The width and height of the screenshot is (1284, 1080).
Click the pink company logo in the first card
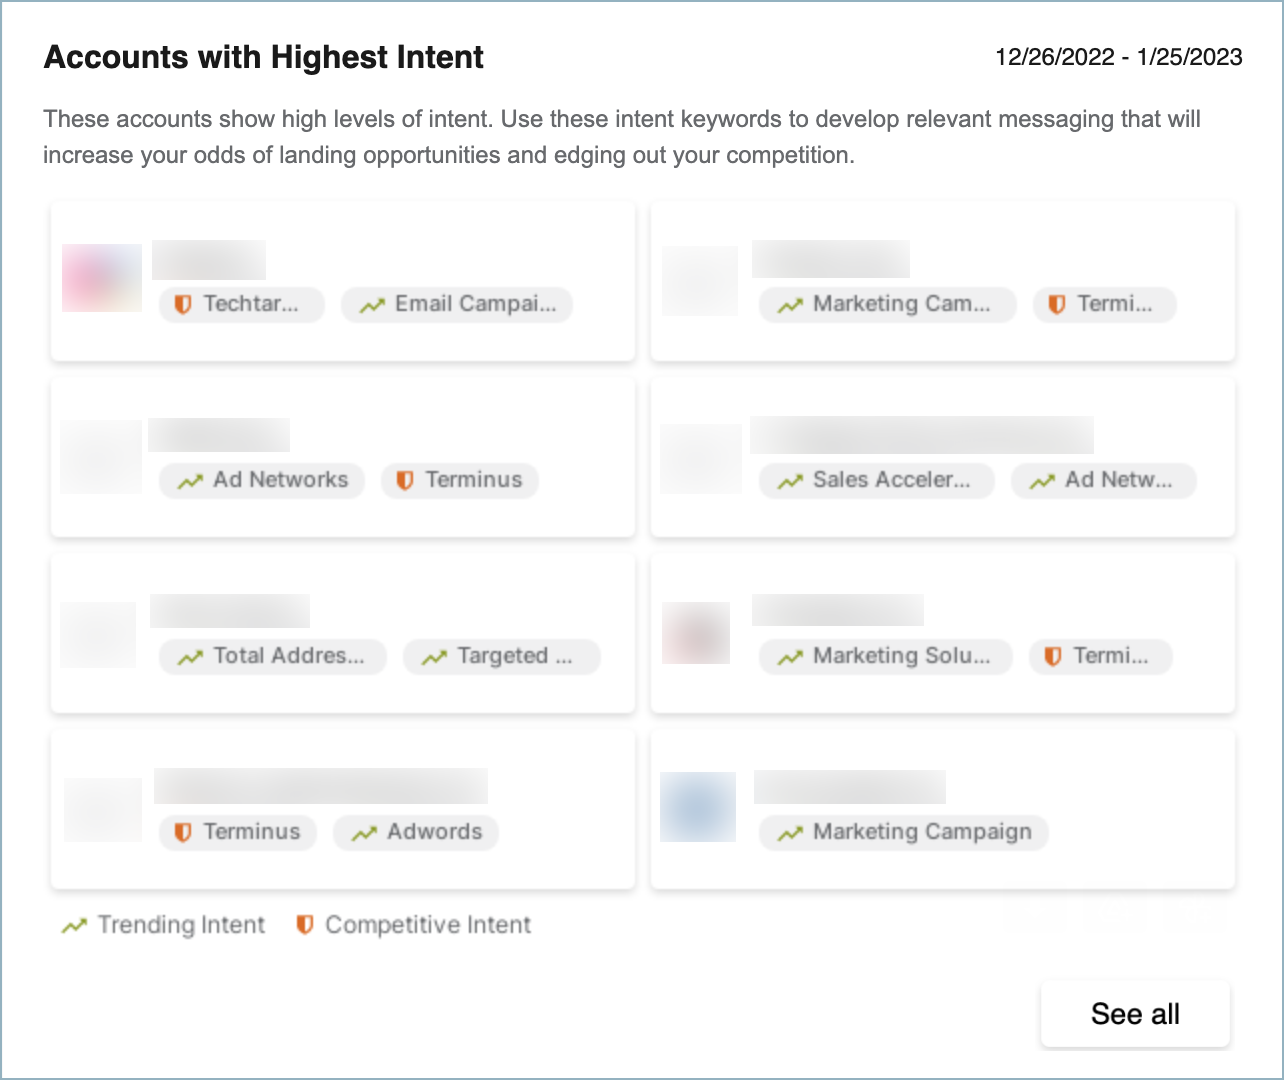coord(101,278)
